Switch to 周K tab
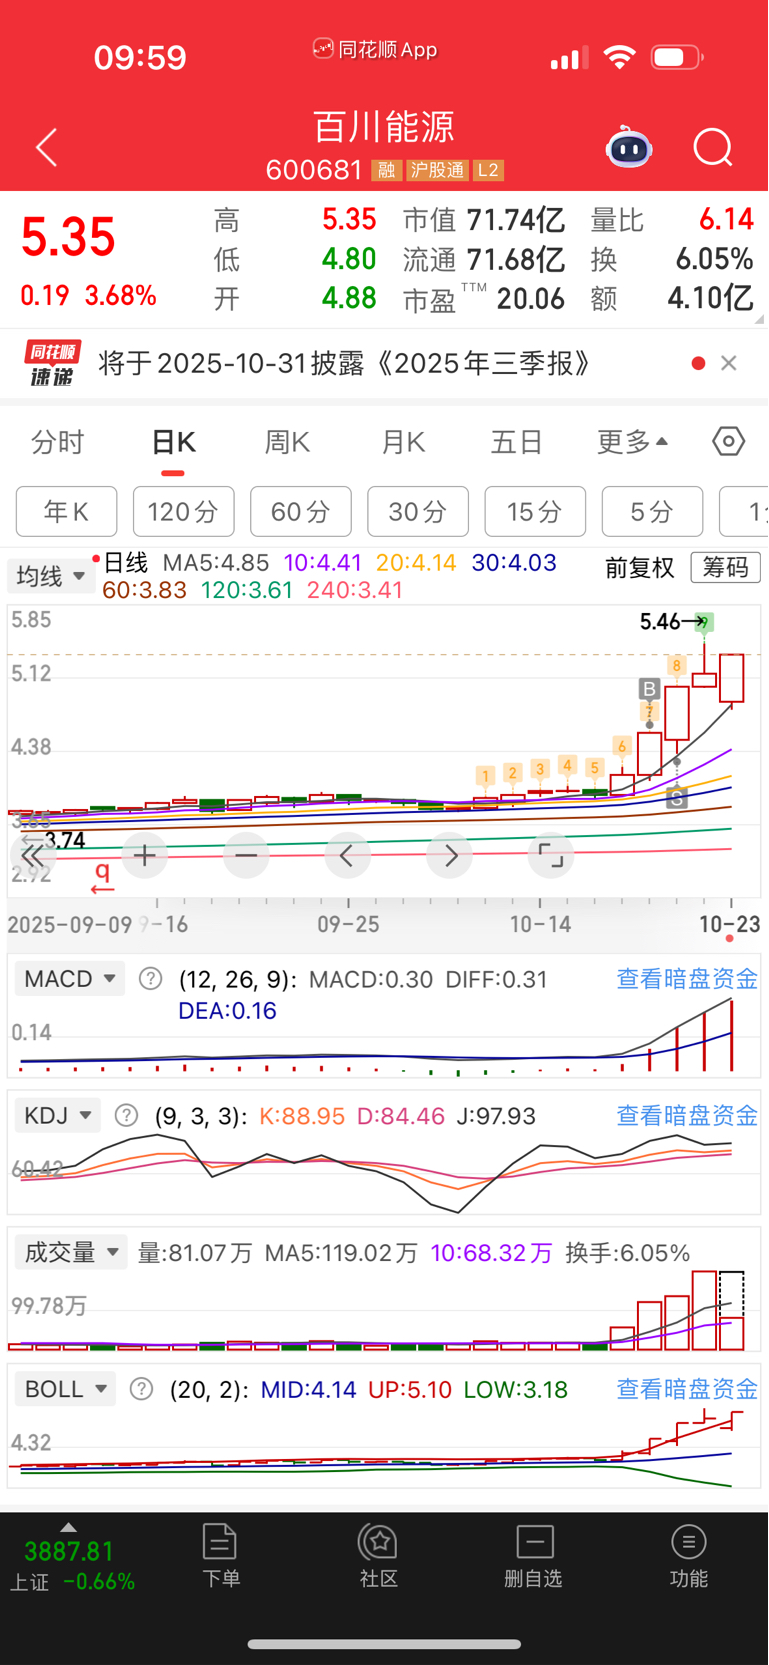The height and width of the screenshot is (1665, 769). coord(287,442)
